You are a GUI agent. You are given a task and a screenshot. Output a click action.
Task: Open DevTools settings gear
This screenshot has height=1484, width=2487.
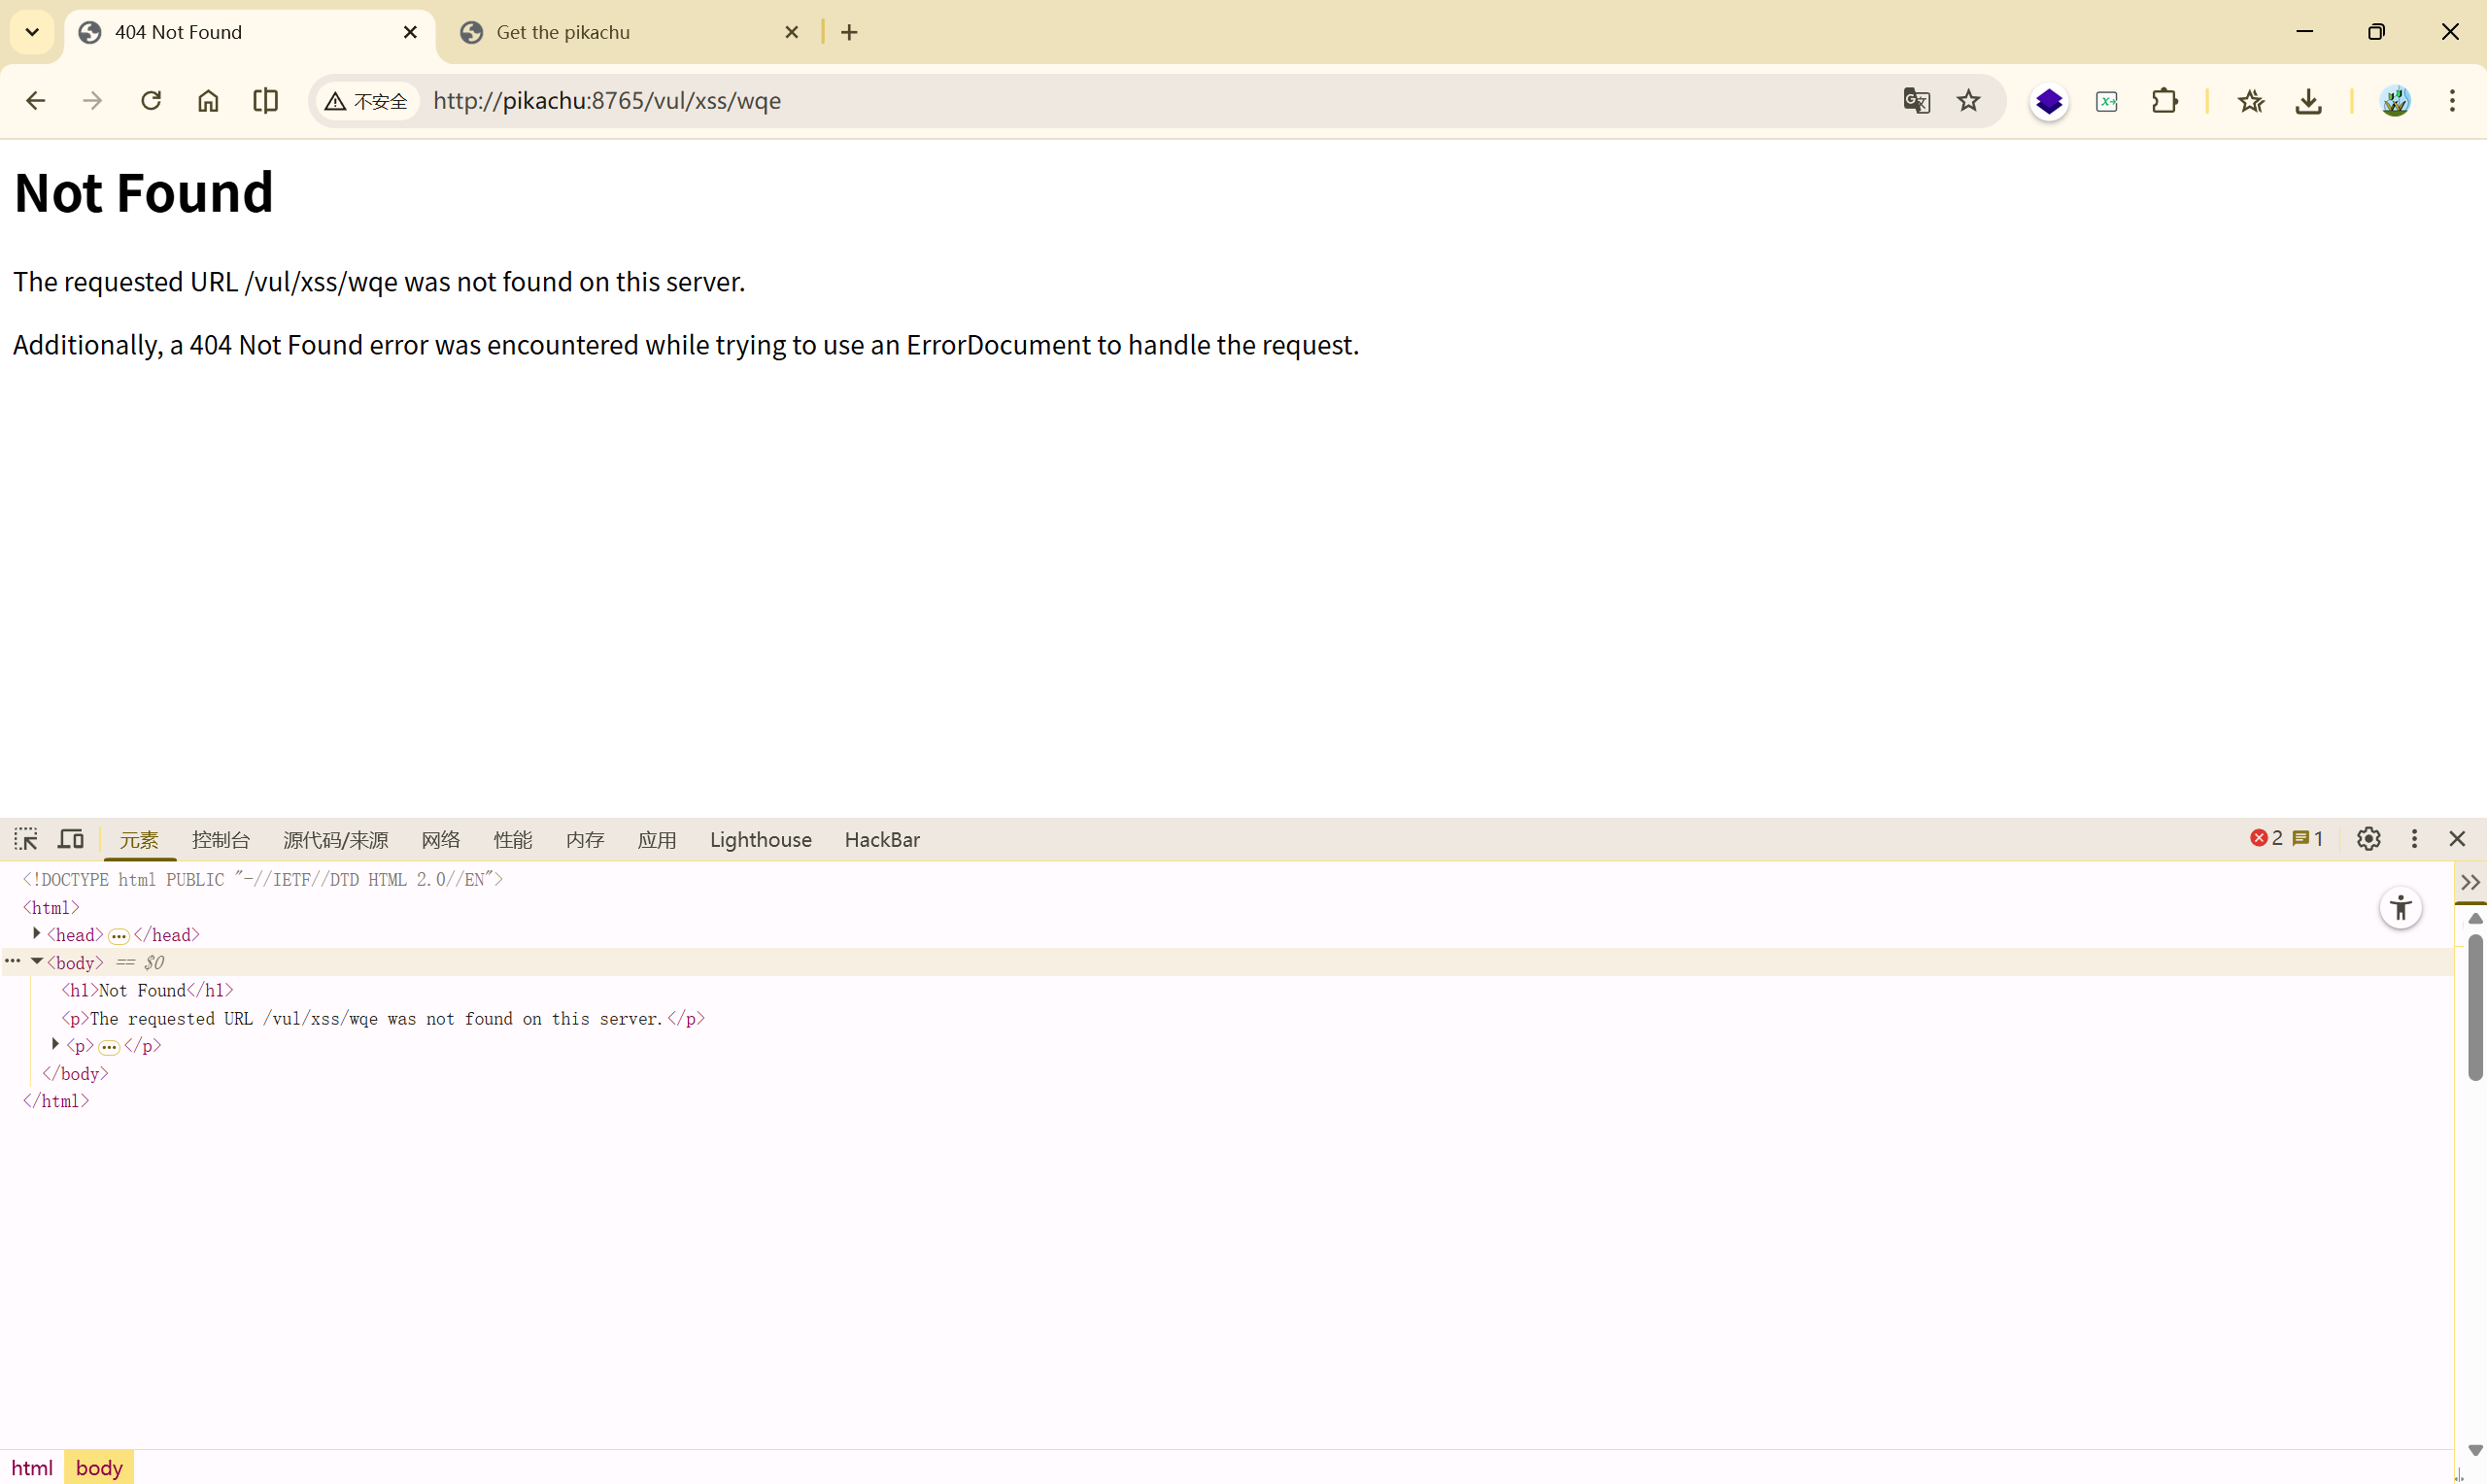tap(2368, 839)
